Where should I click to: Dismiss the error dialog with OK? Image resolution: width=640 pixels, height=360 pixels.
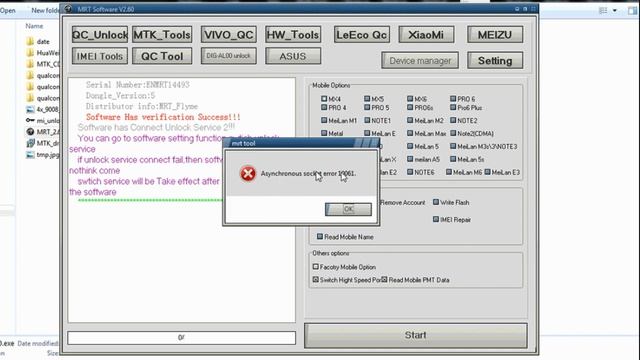[348, 209]
